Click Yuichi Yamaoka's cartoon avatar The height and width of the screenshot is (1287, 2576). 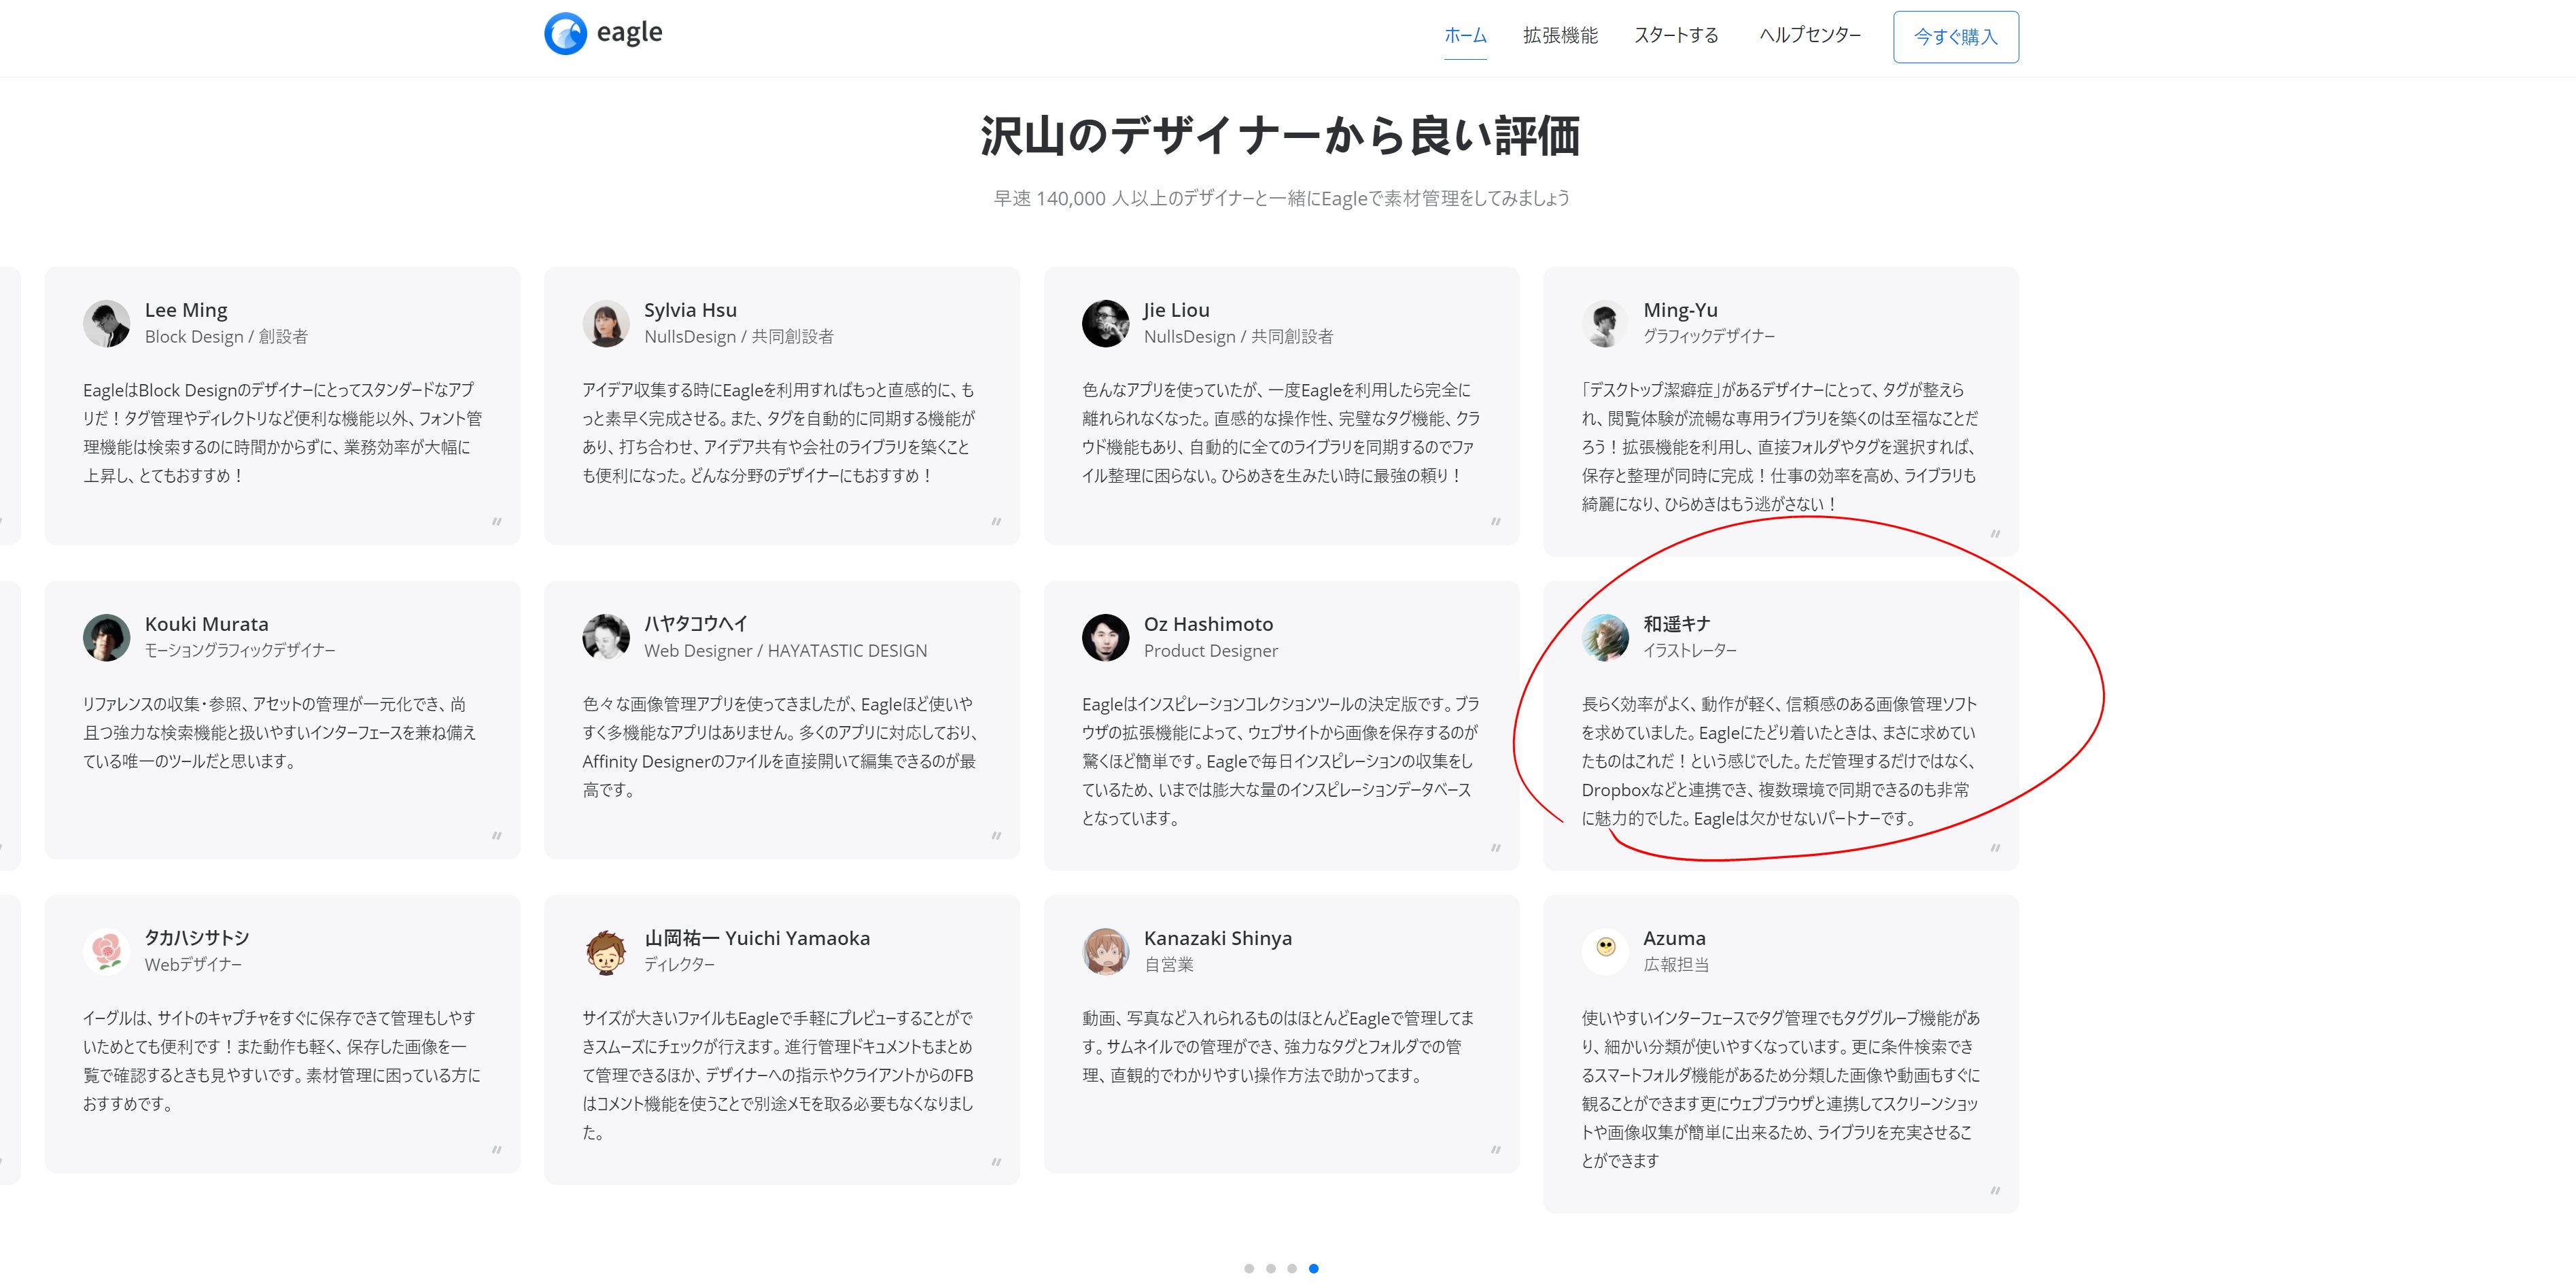pyautogui.click(x=606, y=952)
